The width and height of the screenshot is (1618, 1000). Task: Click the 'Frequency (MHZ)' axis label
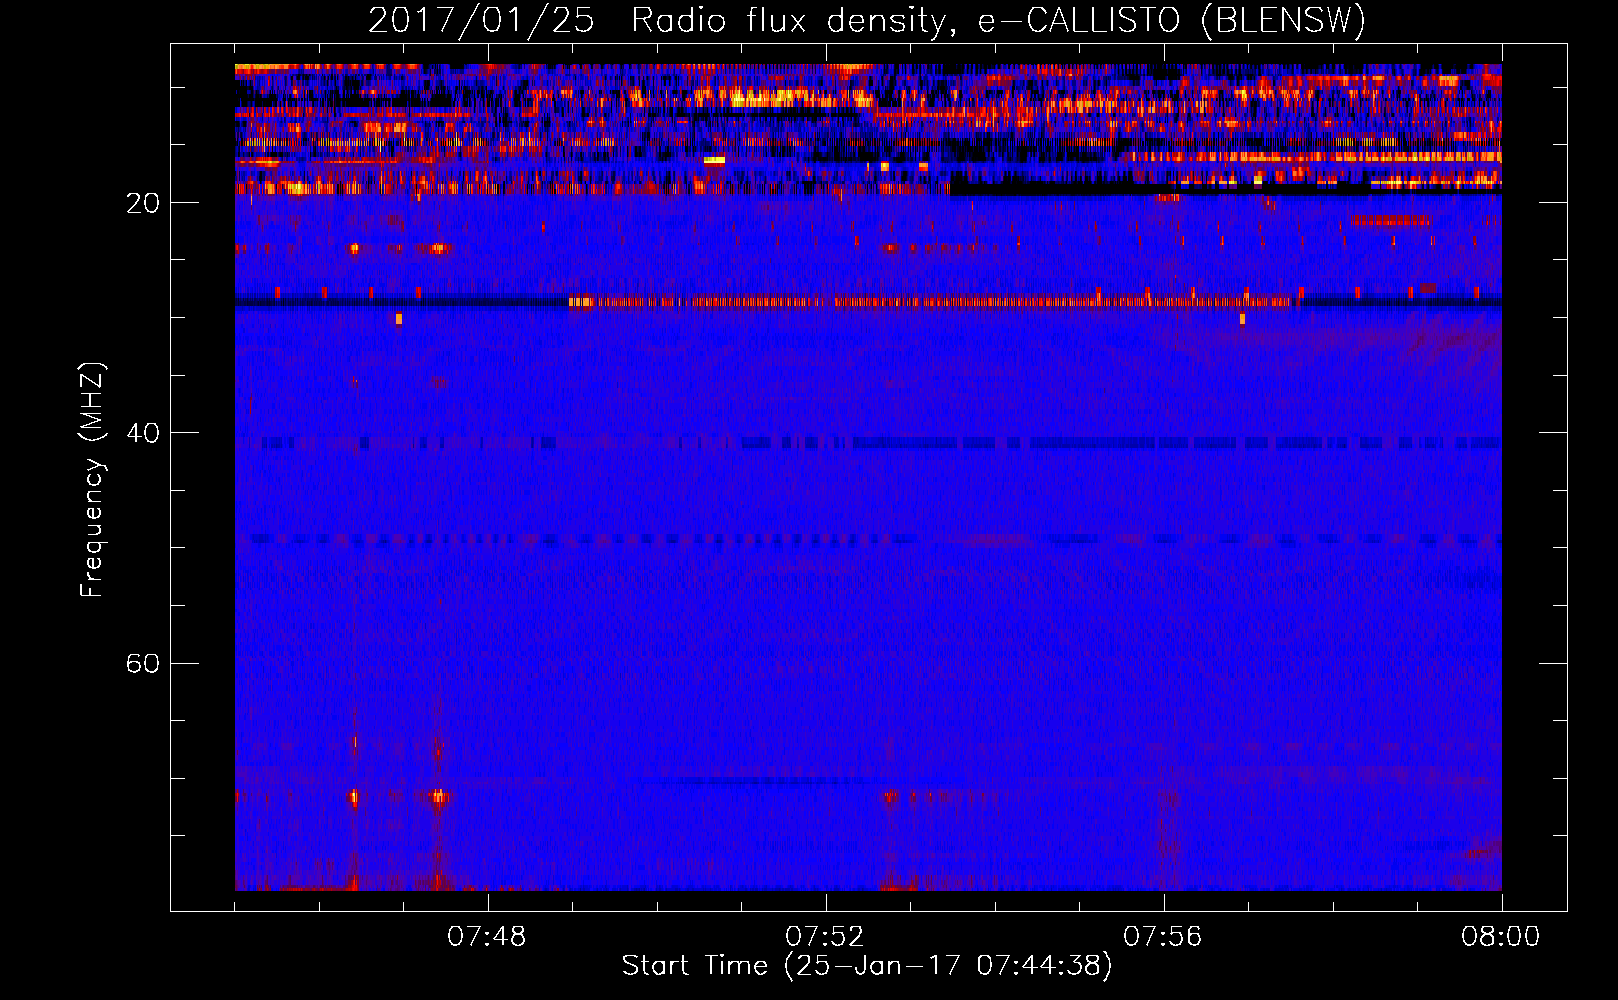pos(92,480)
